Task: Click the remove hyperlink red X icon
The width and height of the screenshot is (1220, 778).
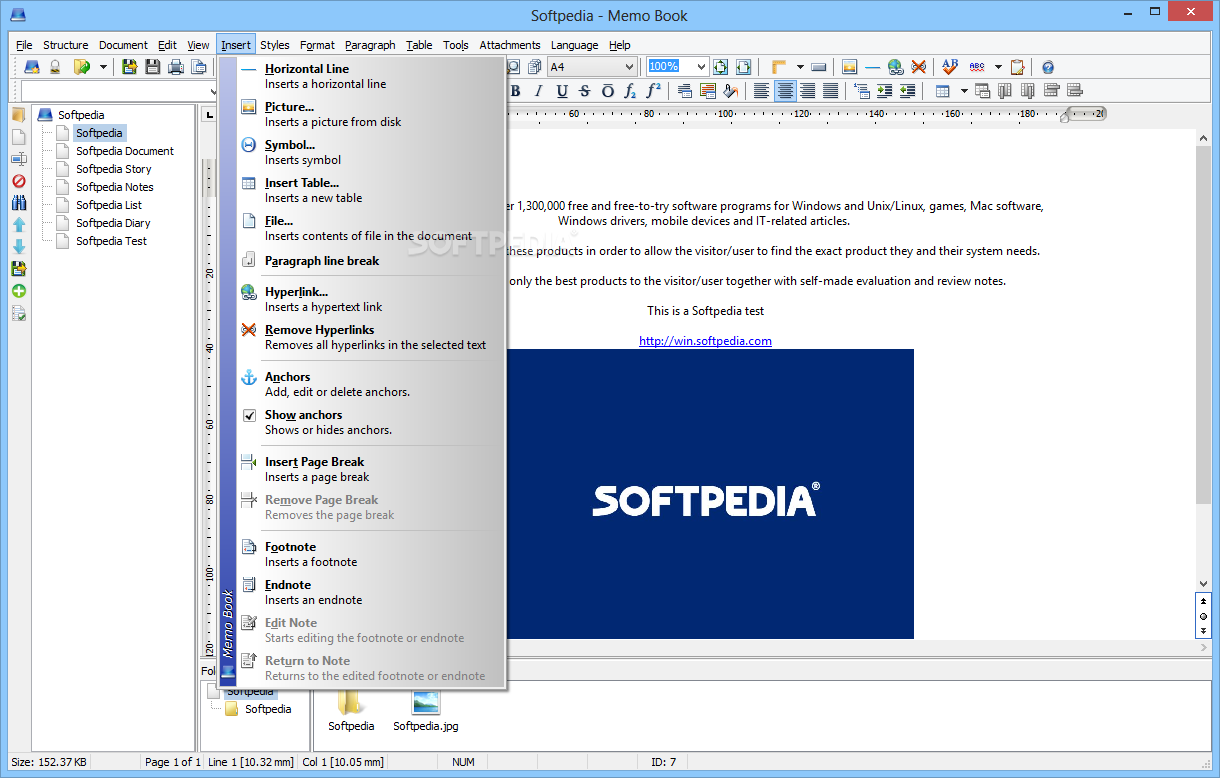Action: [918, 67]
